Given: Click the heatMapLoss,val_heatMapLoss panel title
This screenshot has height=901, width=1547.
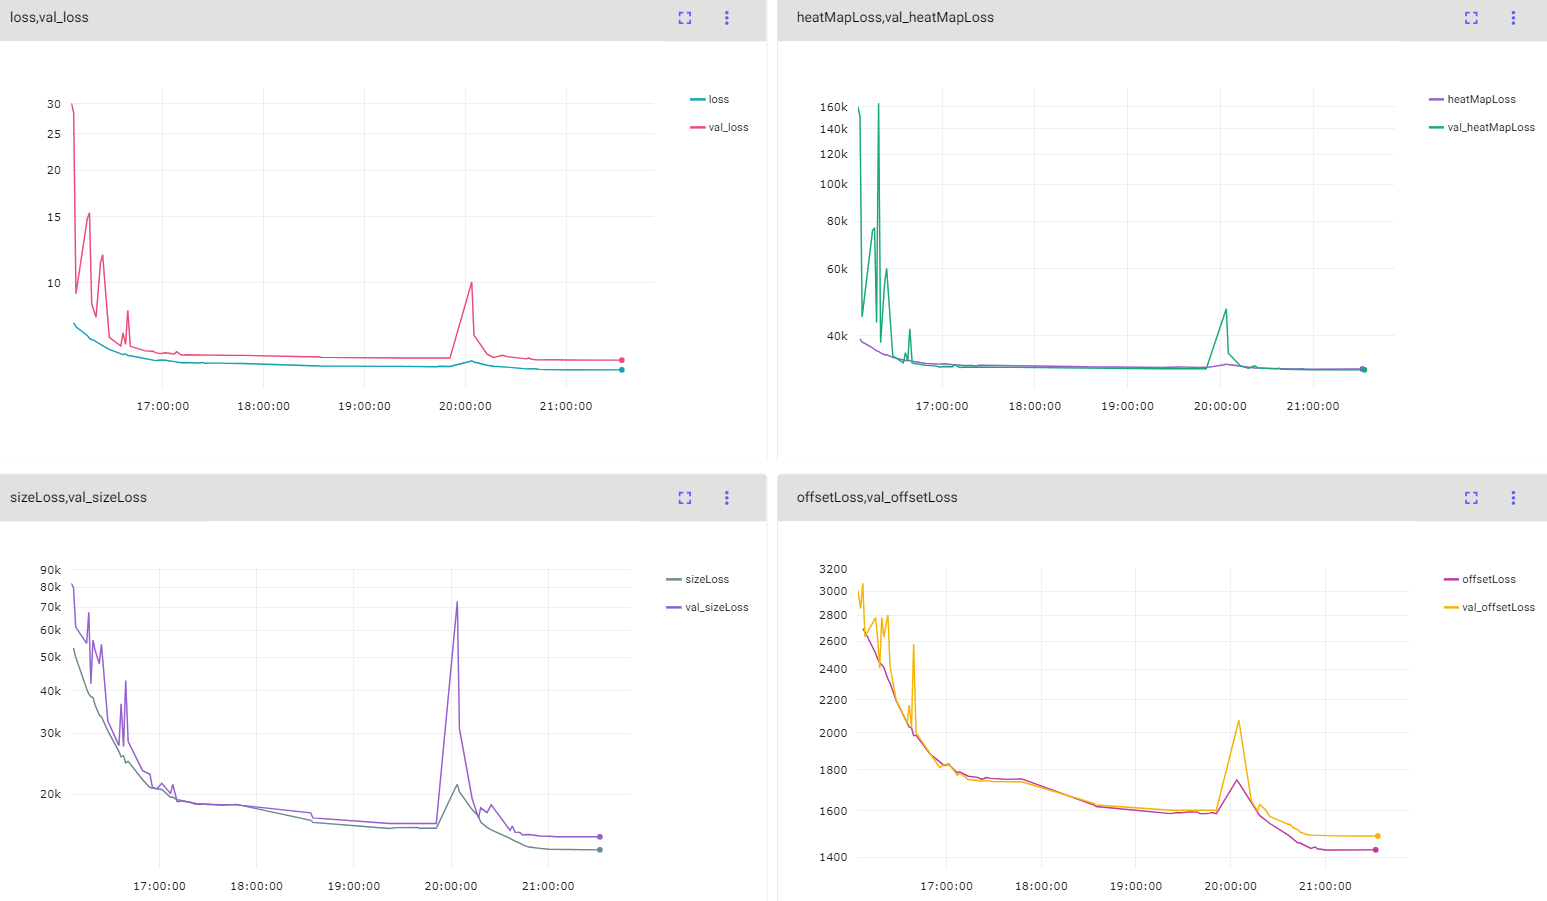Looking at the screenshot, I should click(x=895, y=18).
